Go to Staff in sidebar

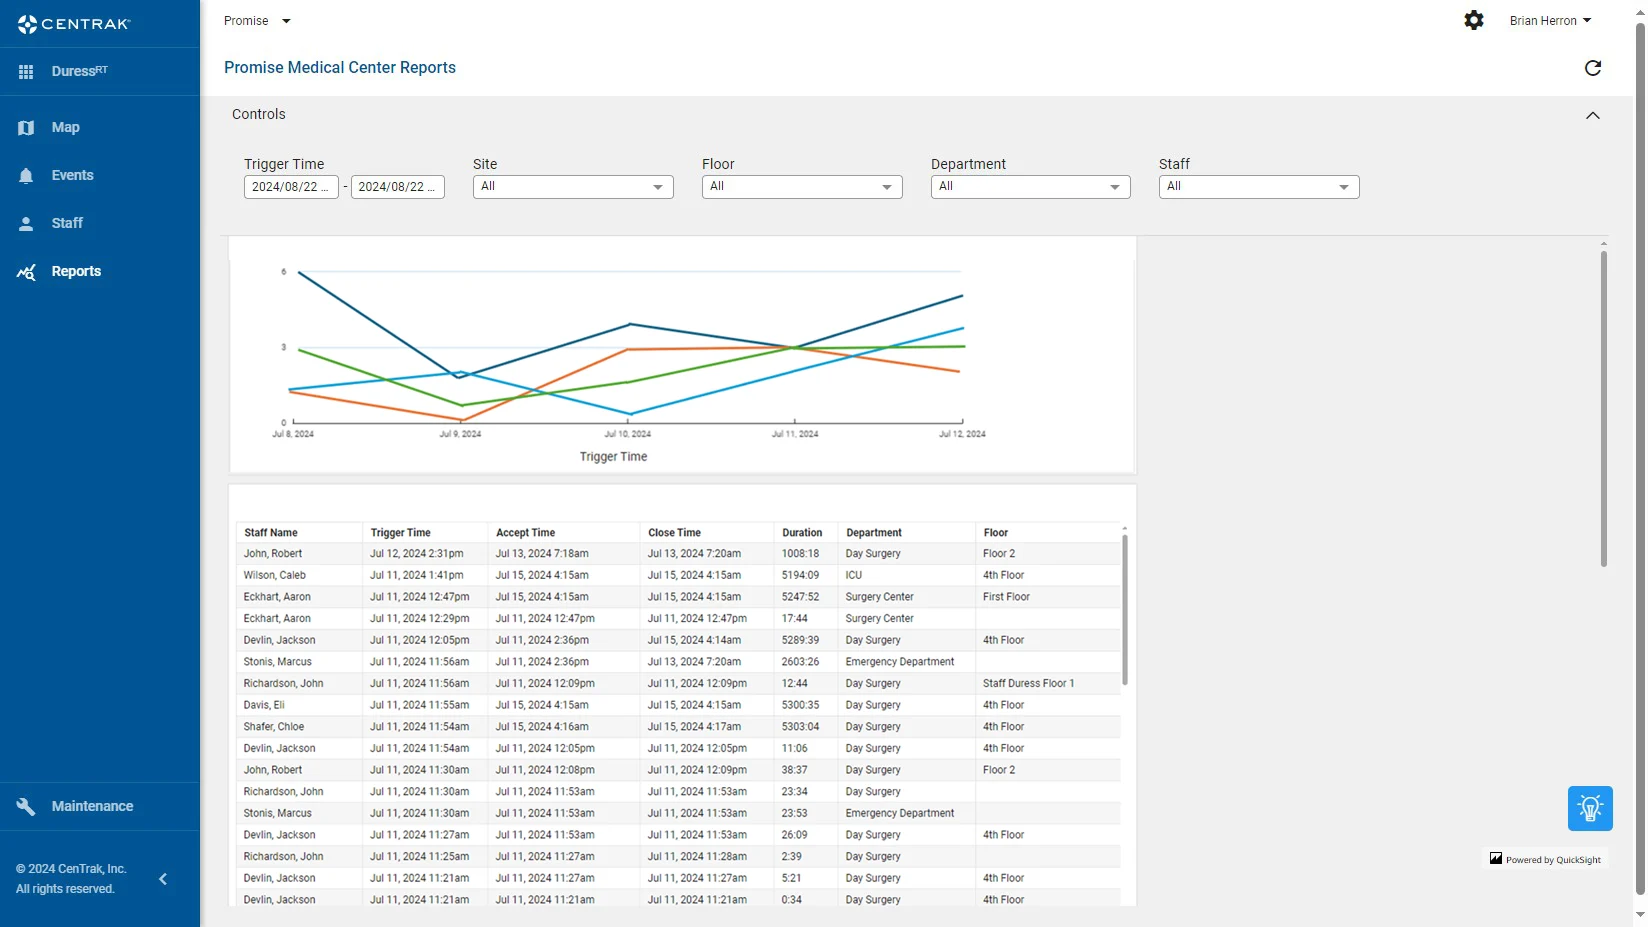coord(67,224)
